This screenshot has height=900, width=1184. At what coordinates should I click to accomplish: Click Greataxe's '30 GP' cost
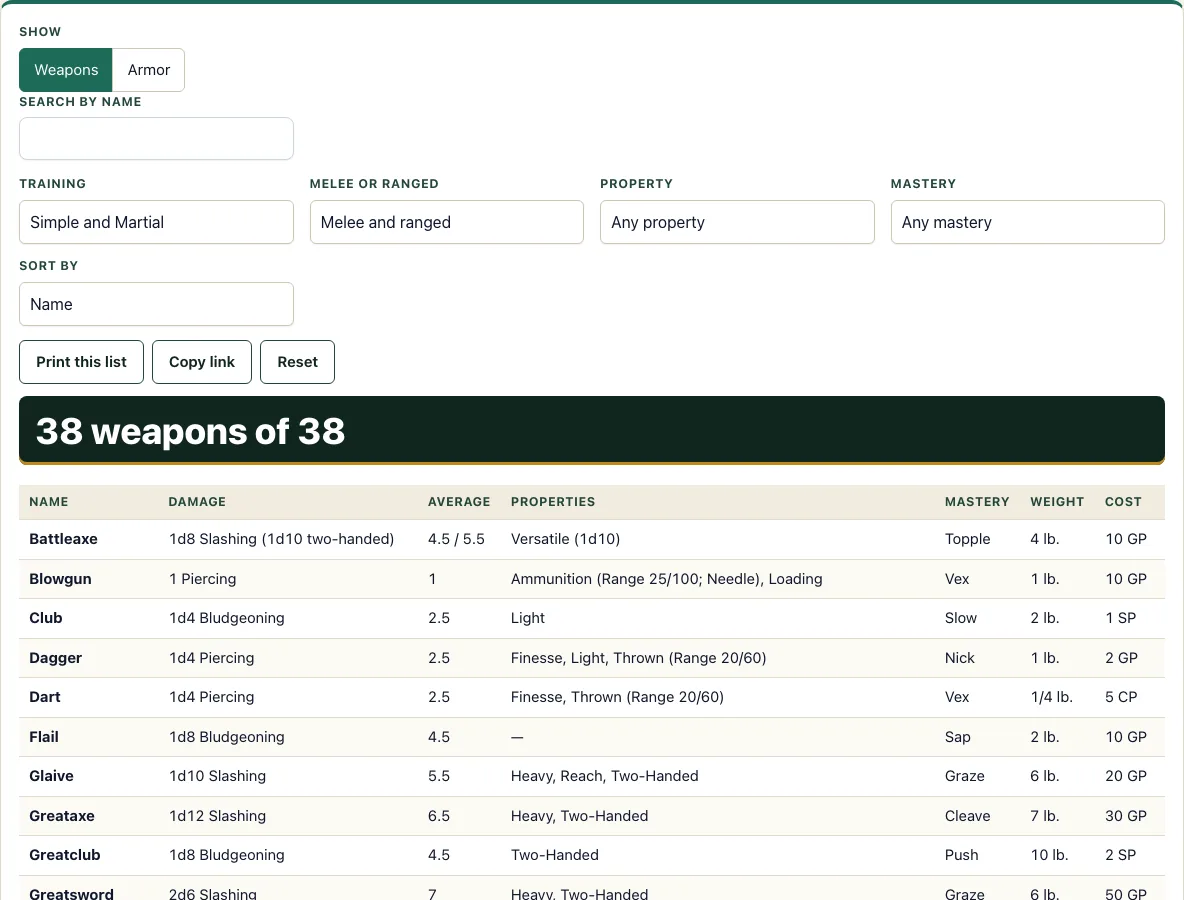click(1126, 816)
